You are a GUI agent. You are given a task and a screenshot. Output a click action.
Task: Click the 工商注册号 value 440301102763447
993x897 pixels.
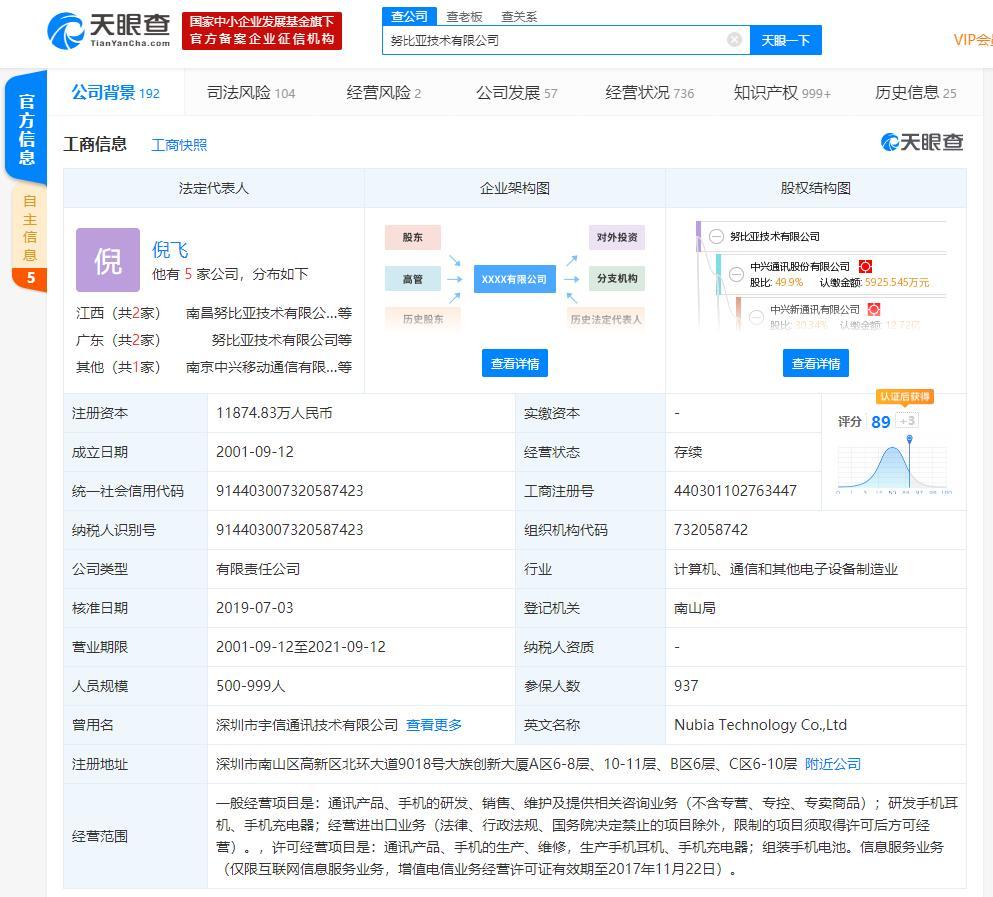[x=735, y=491]
